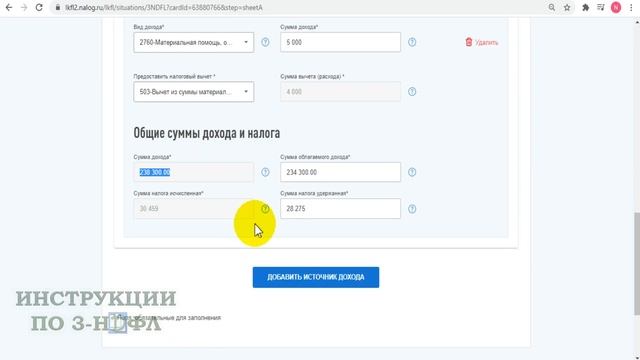
Task: Go back with browser back arrow
Action: [9, 7]
